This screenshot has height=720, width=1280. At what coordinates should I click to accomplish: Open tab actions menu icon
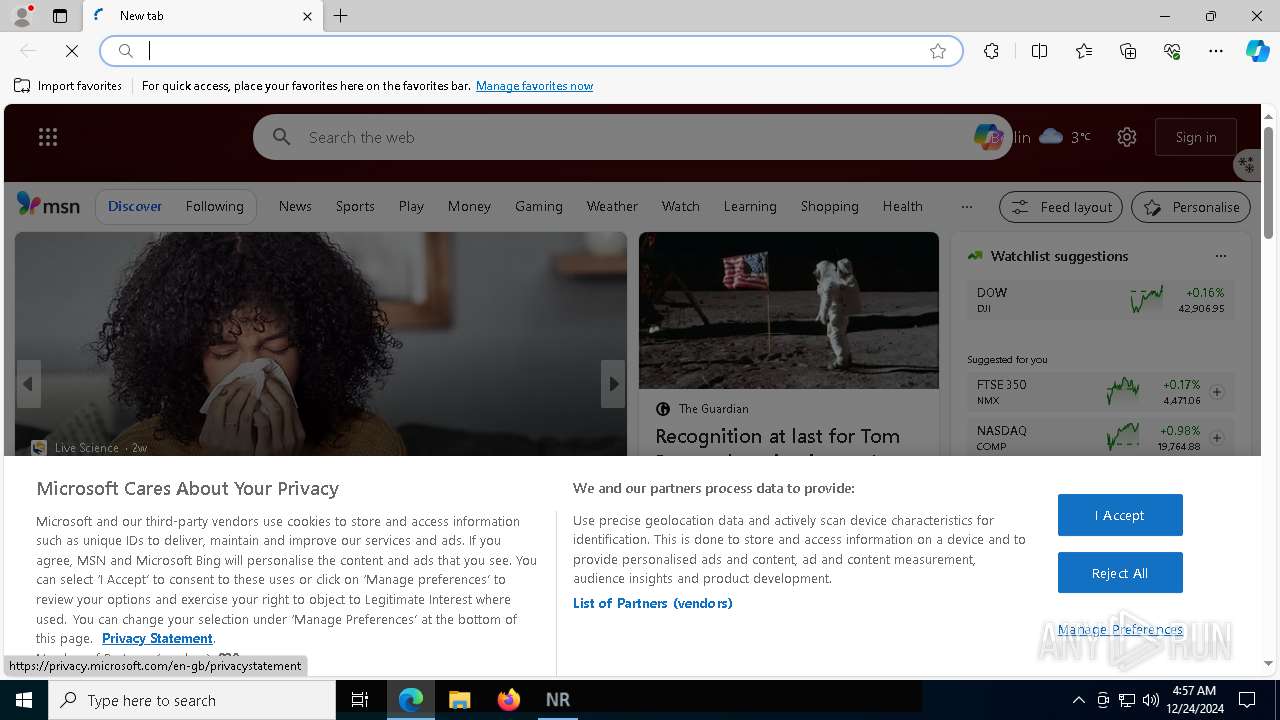coord(60,16)
